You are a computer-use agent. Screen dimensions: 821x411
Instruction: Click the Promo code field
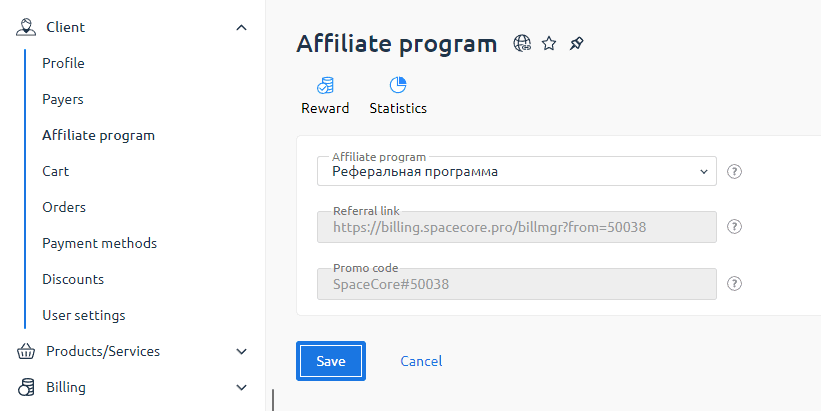point(516,283)
